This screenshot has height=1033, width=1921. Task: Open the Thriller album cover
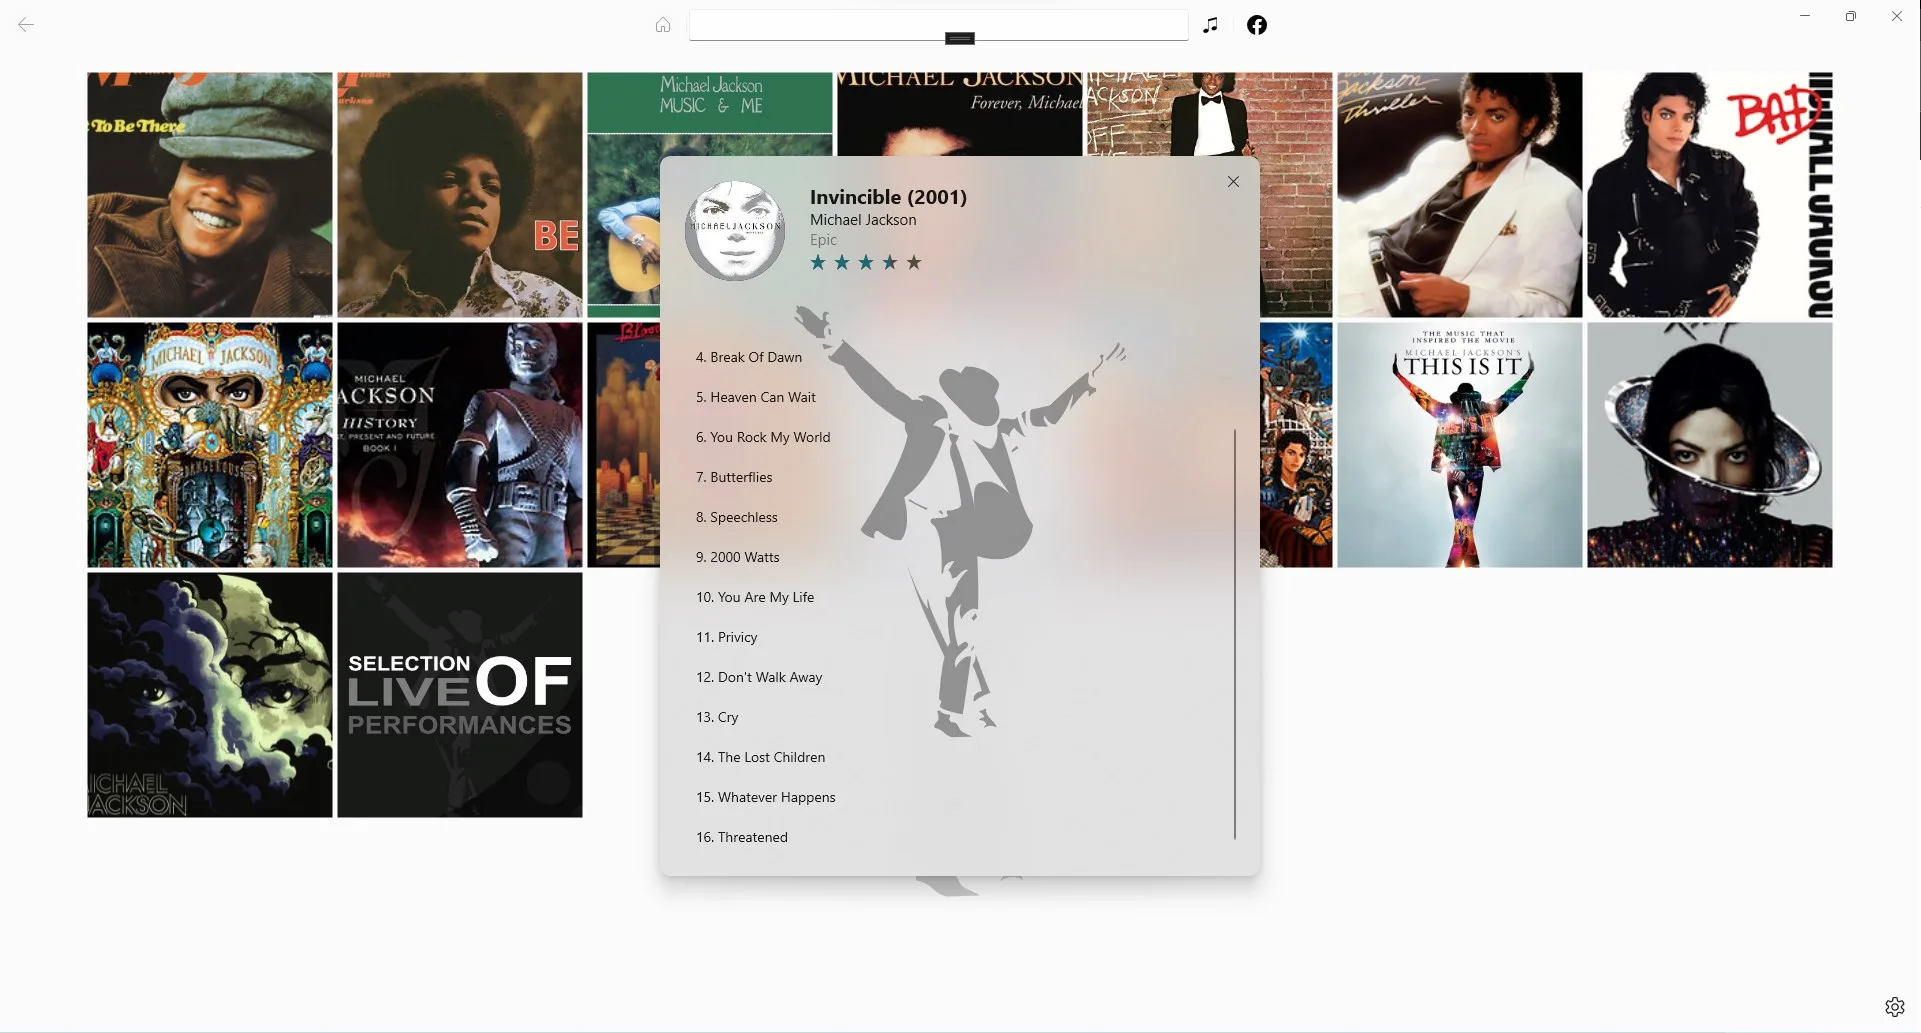[x=1460, y=195]
